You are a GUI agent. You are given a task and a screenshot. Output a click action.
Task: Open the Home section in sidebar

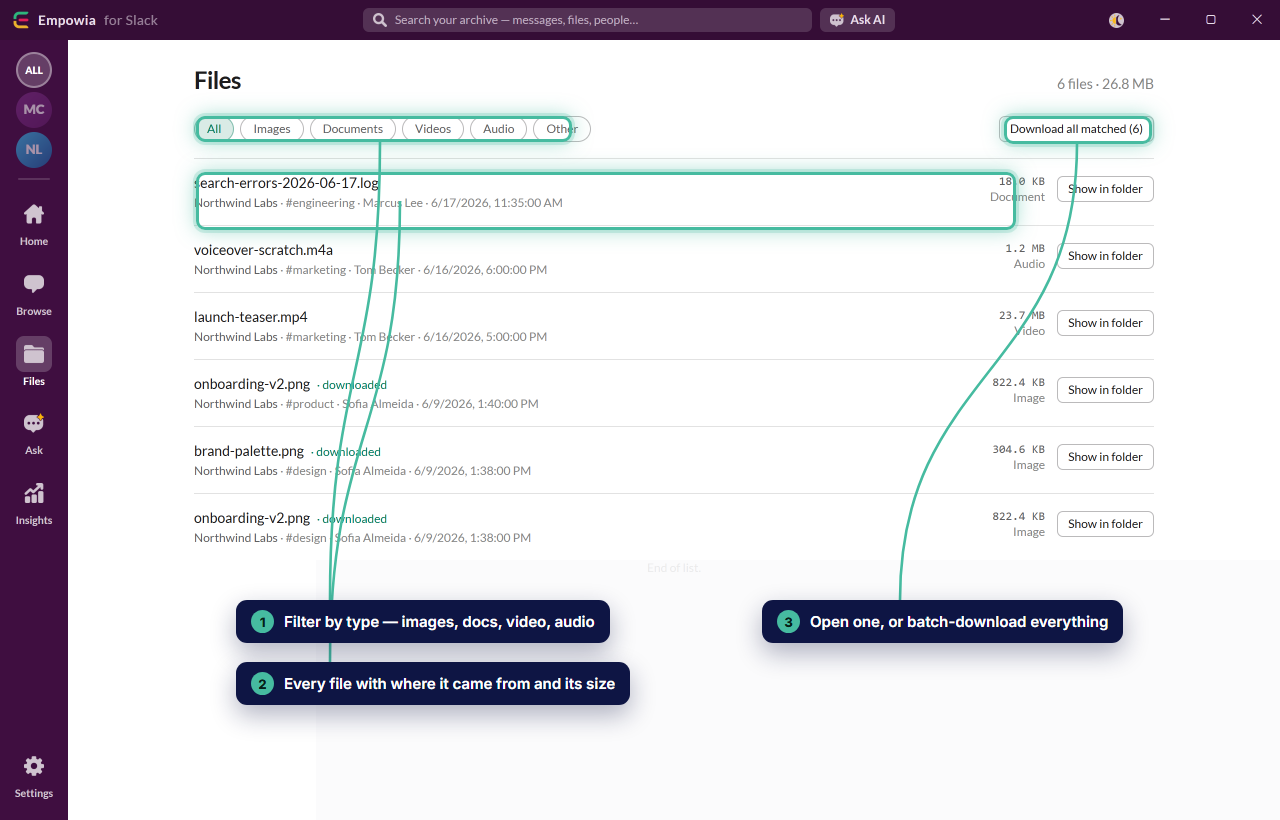tap(34, 225)
